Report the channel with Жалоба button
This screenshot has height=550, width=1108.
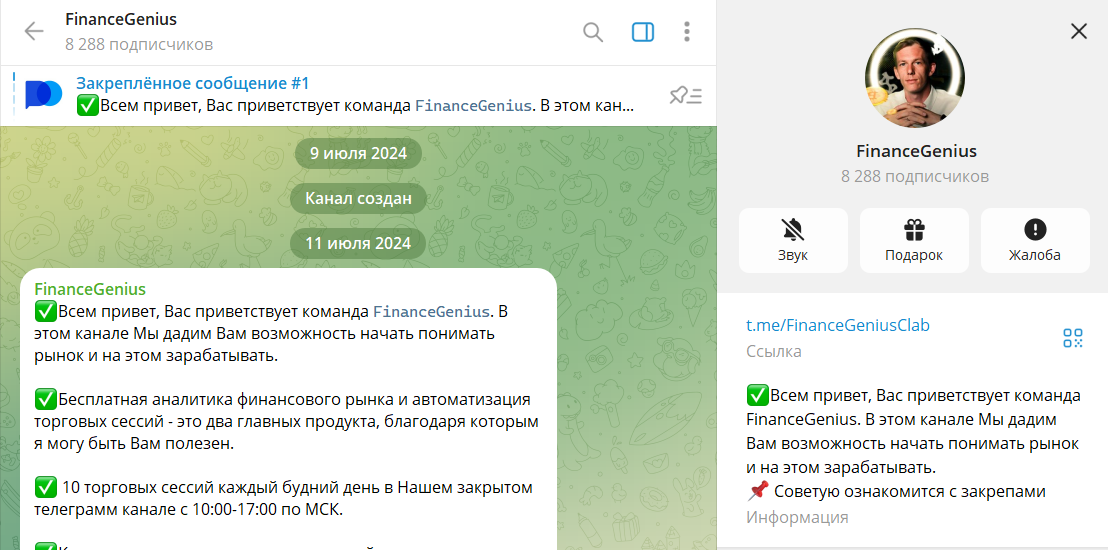coord(1035,240)
